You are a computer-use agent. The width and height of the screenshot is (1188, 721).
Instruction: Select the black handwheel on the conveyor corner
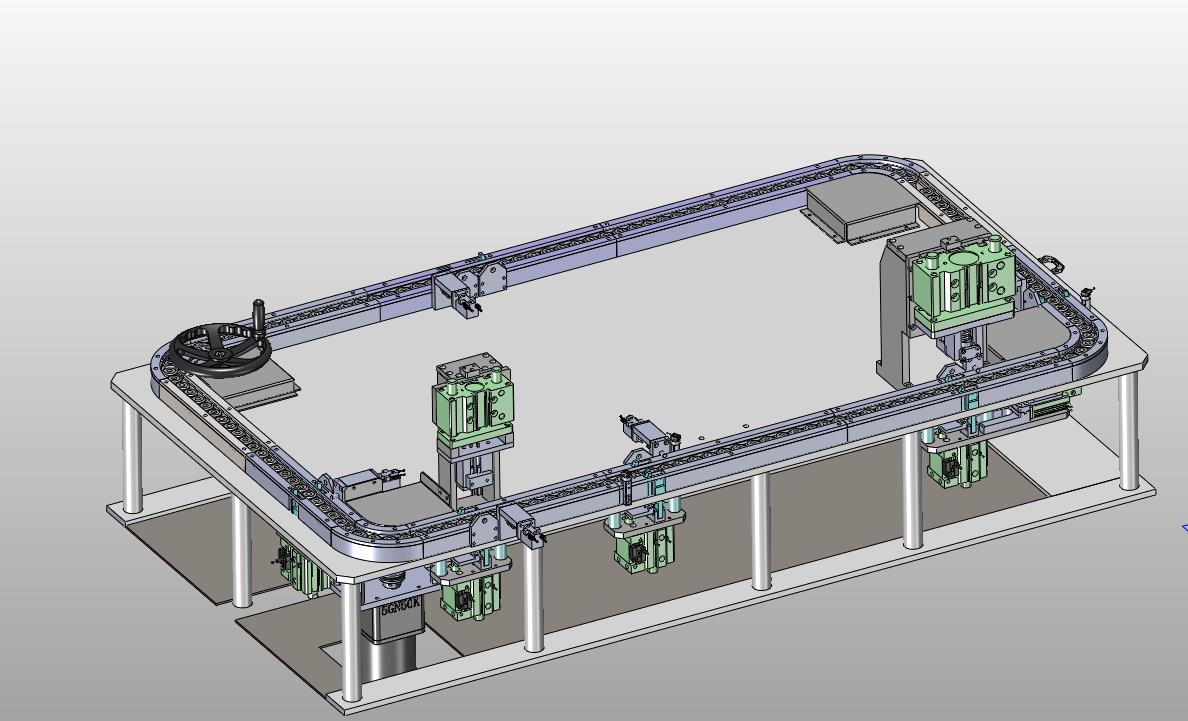[220, 351]
